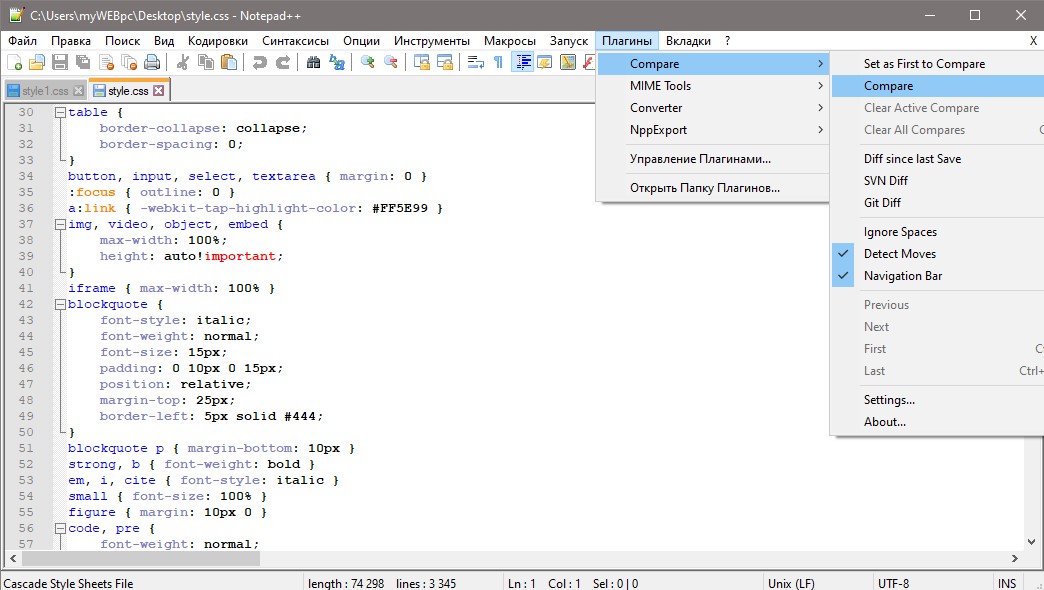Click the Copy toolbar icon

pos(206,63)
